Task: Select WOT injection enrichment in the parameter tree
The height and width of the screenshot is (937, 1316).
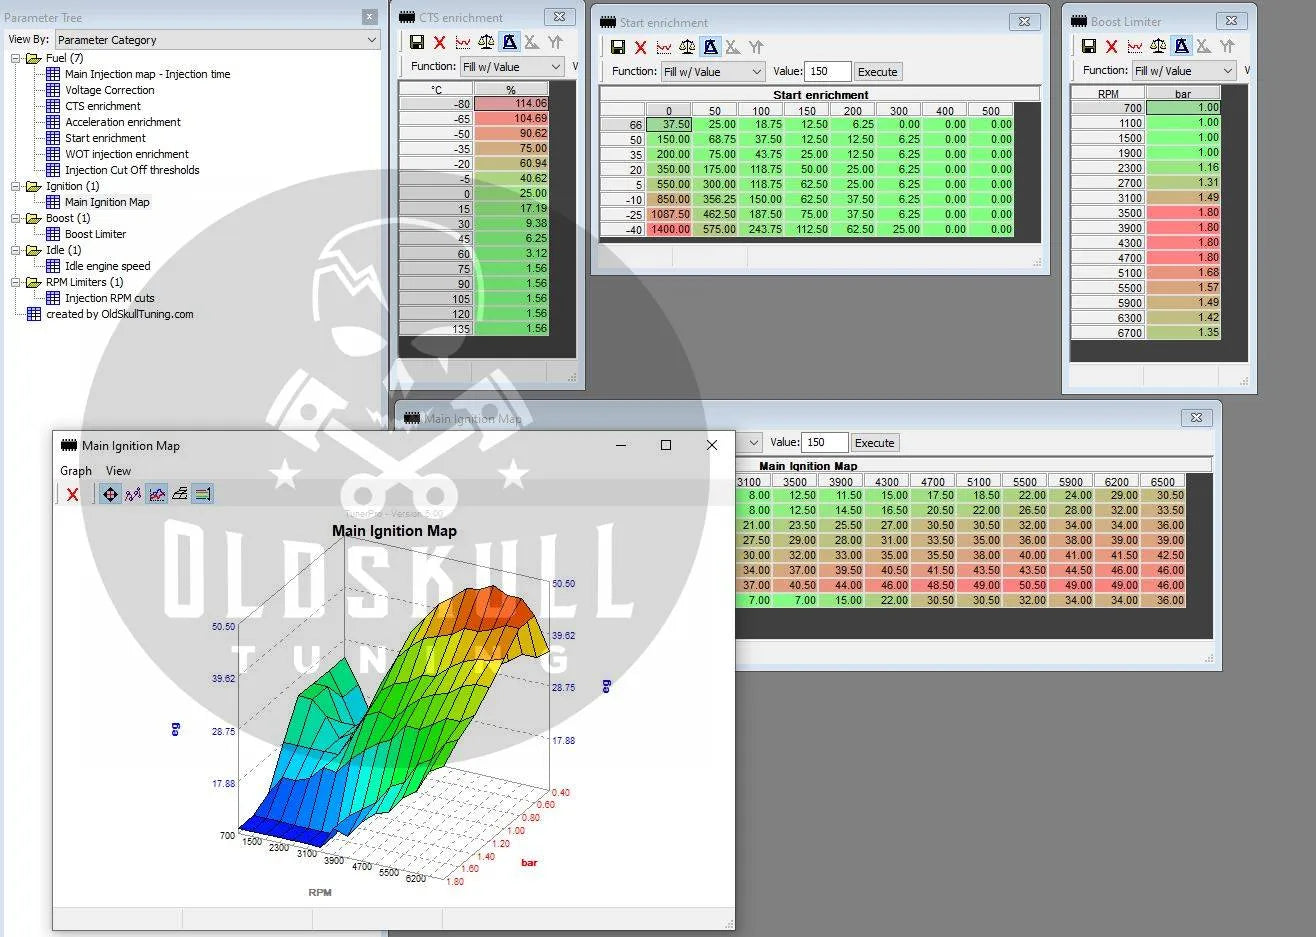Action: tap(127, 154)
